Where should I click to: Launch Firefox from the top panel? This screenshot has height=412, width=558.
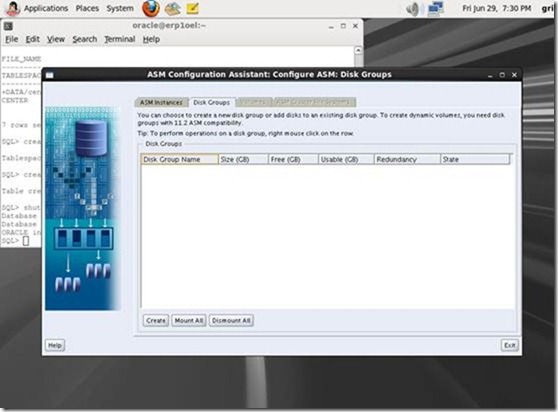pos(151,9)
